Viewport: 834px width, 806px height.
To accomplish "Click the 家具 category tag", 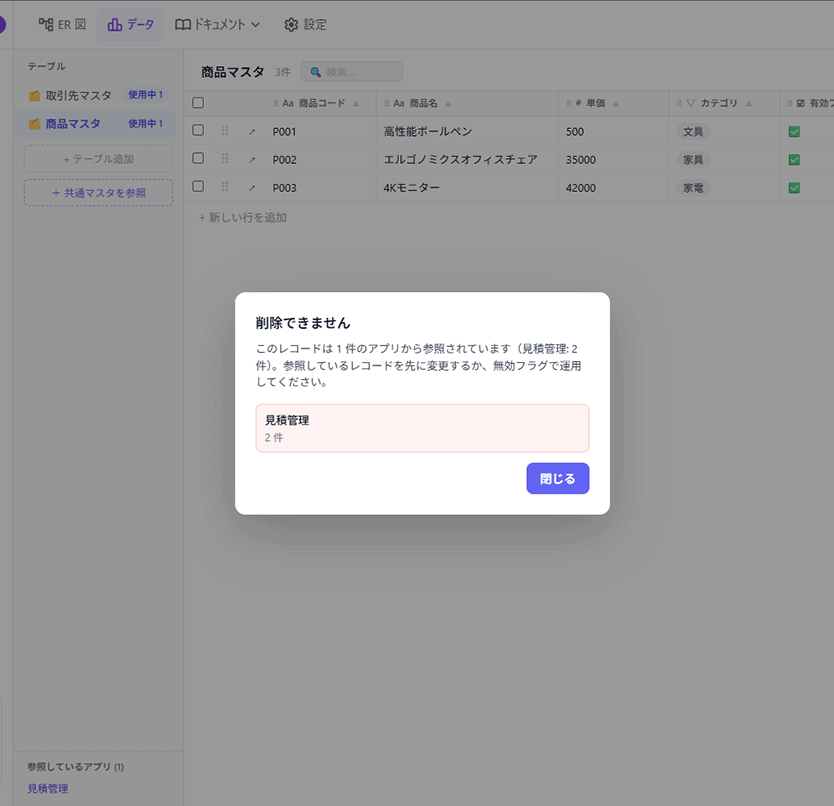I will 693,160.
